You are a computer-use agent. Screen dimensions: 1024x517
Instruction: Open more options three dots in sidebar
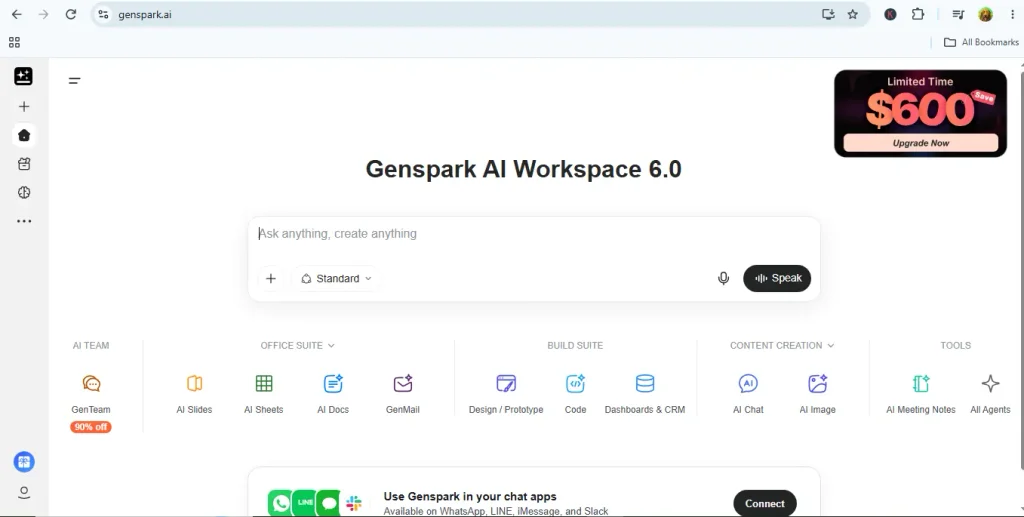pos(24,221)
